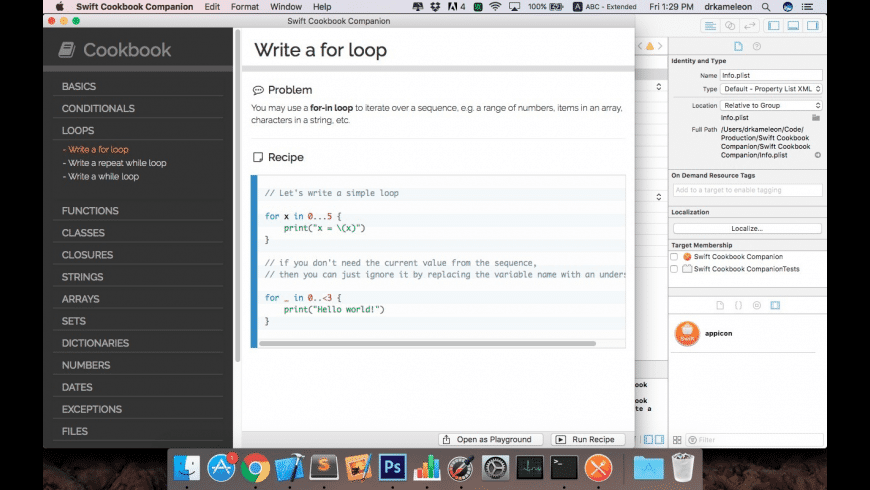Open the Window menu
This screenshot has height=490, width=870.
pos(286,7)
